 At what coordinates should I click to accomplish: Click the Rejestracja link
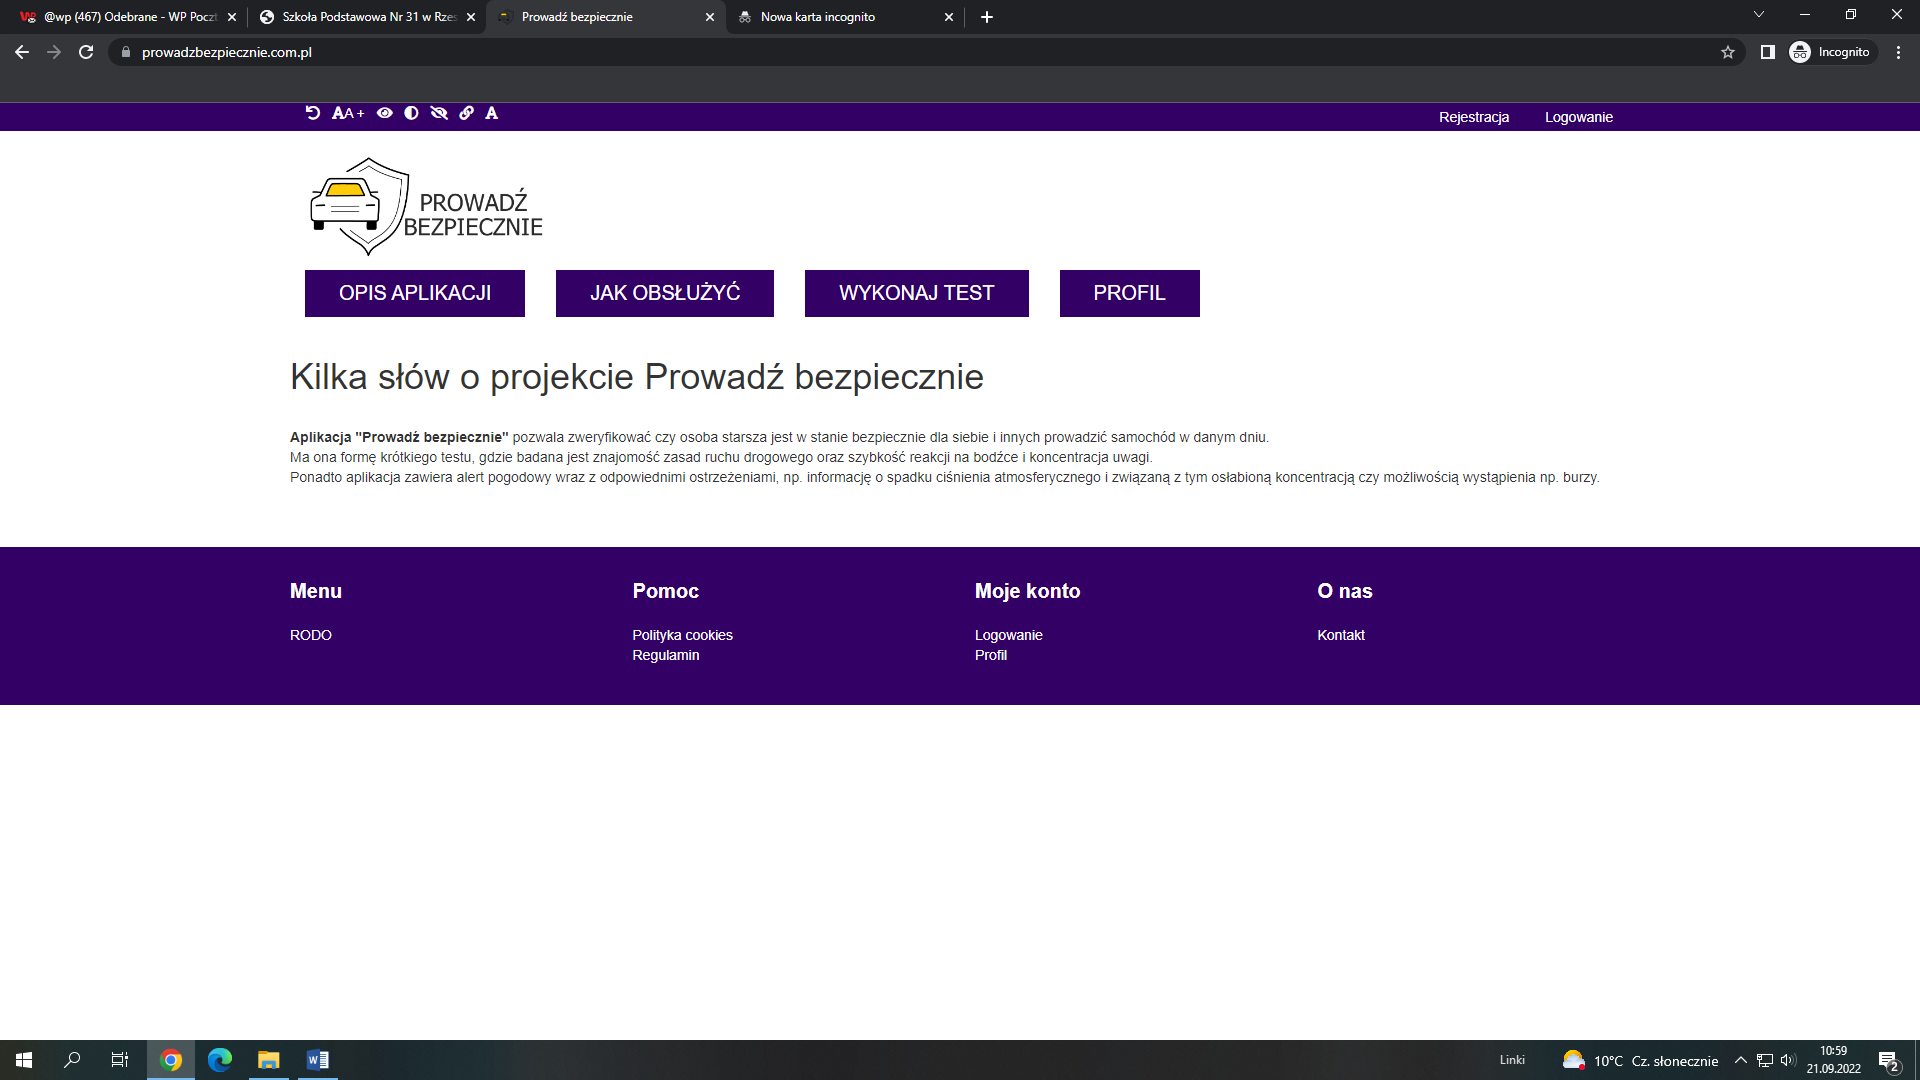pos(1473,117)
